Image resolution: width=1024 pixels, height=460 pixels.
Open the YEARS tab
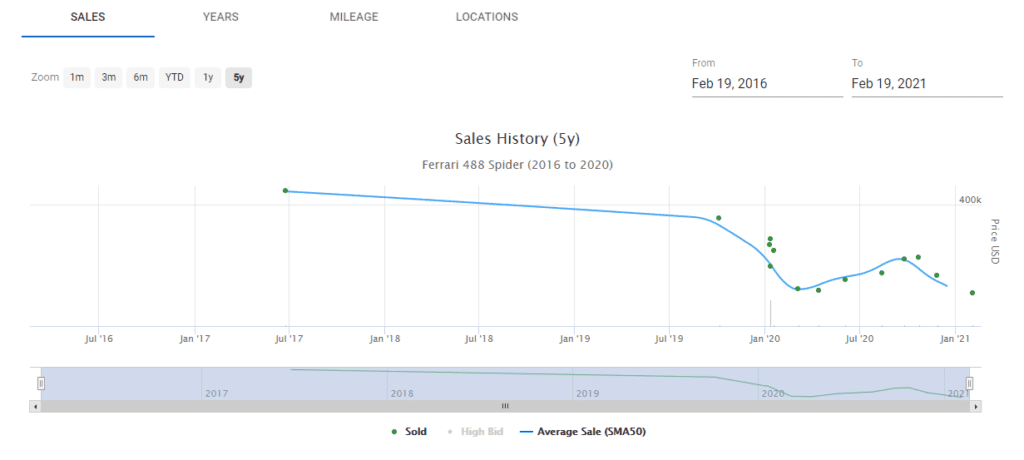[x=221, y=17]
